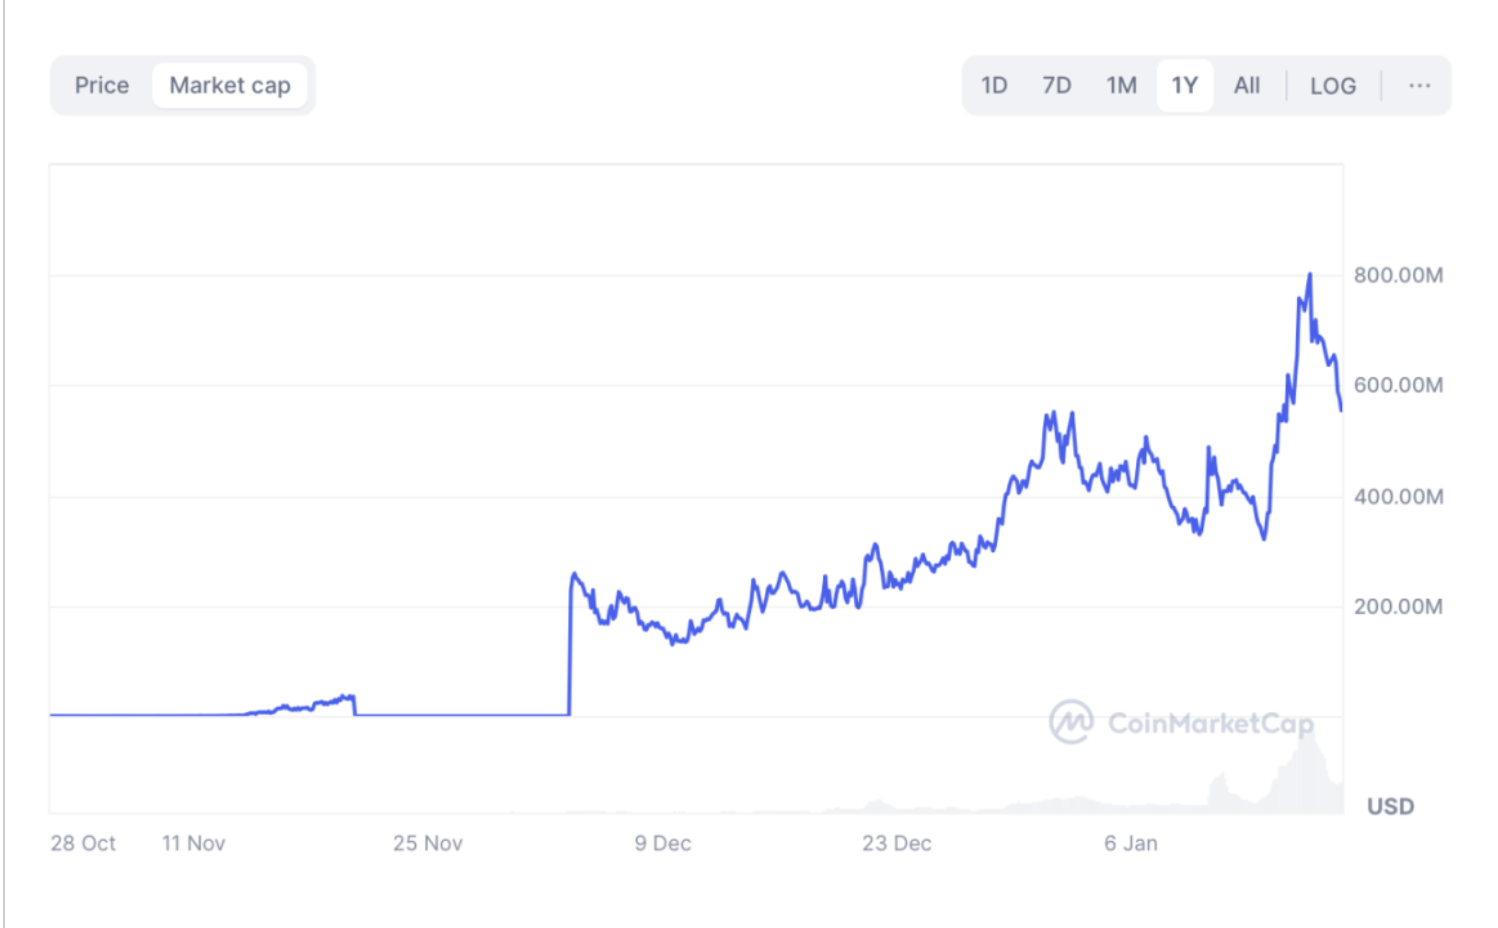This screenshot has width=1498, height=928.
Task: Click the chart peak near 800.00M
Action: point(1310,275)
